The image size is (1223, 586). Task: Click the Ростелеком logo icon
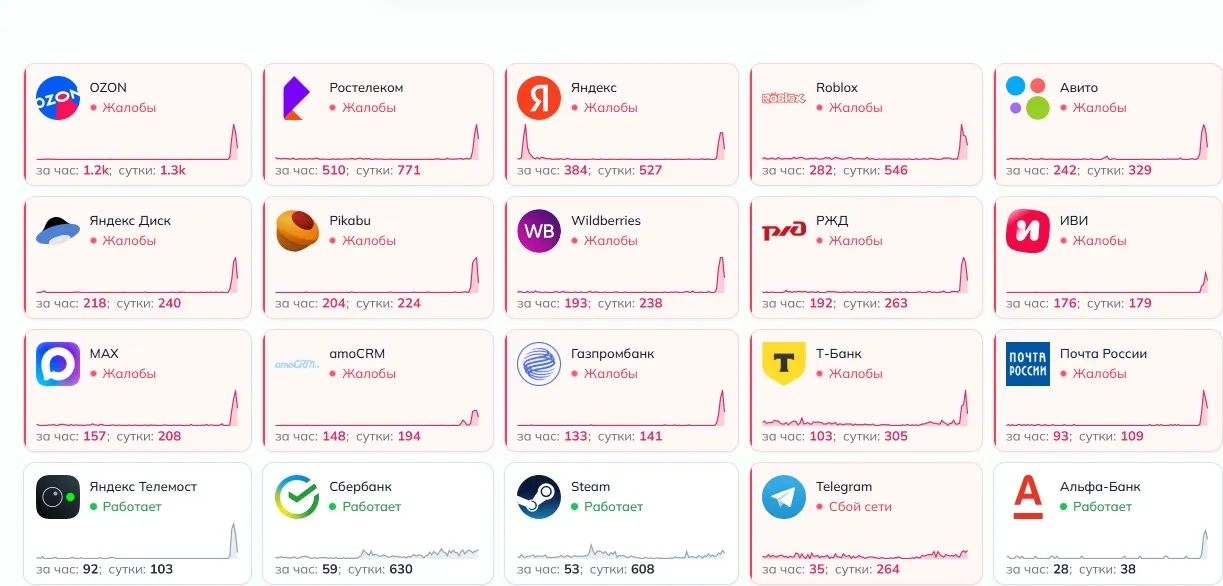(294, 98)
